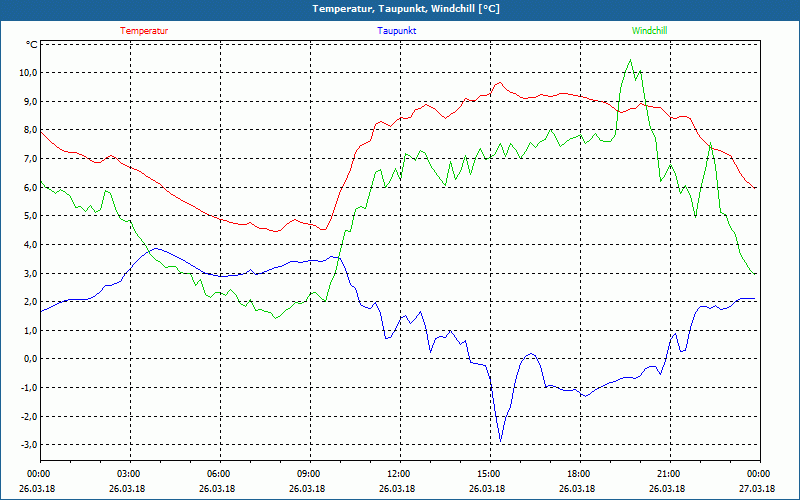Screen dimensions: 800x500
Task: Click the green Windchill legend label
Action: coord(649,31)
